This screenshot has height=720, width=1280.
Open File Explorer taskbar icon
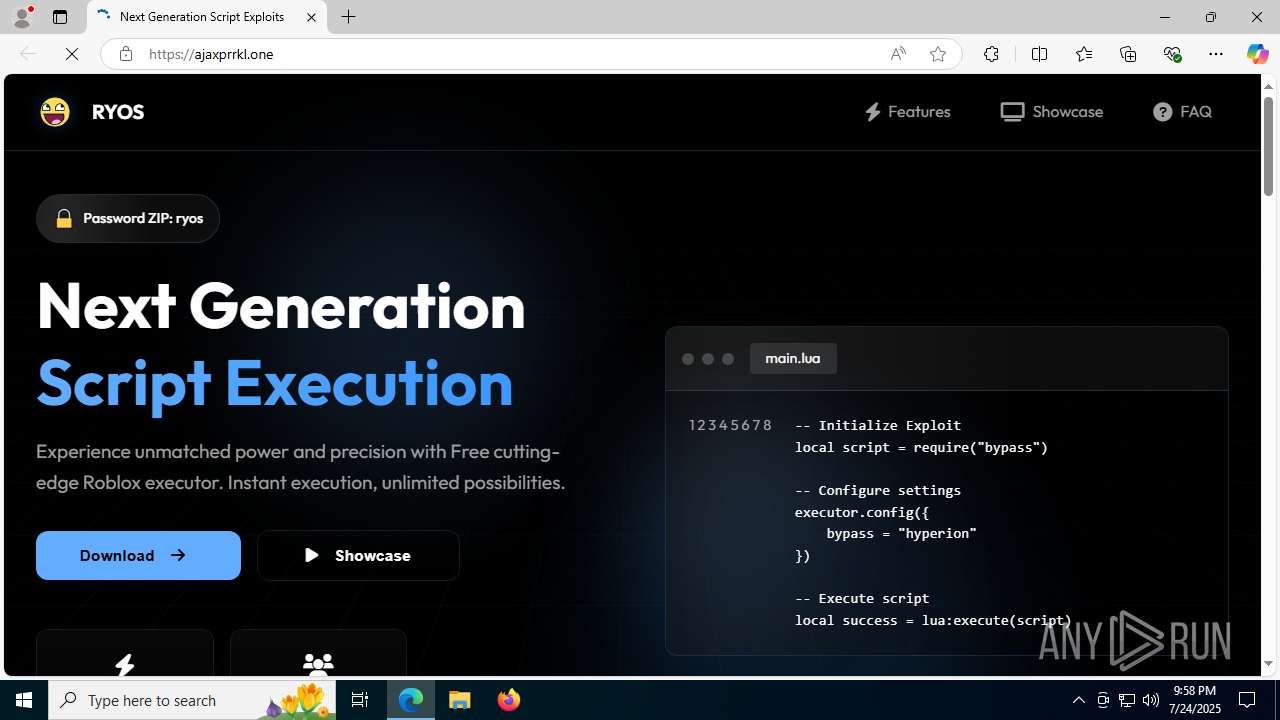click(460, 700)
